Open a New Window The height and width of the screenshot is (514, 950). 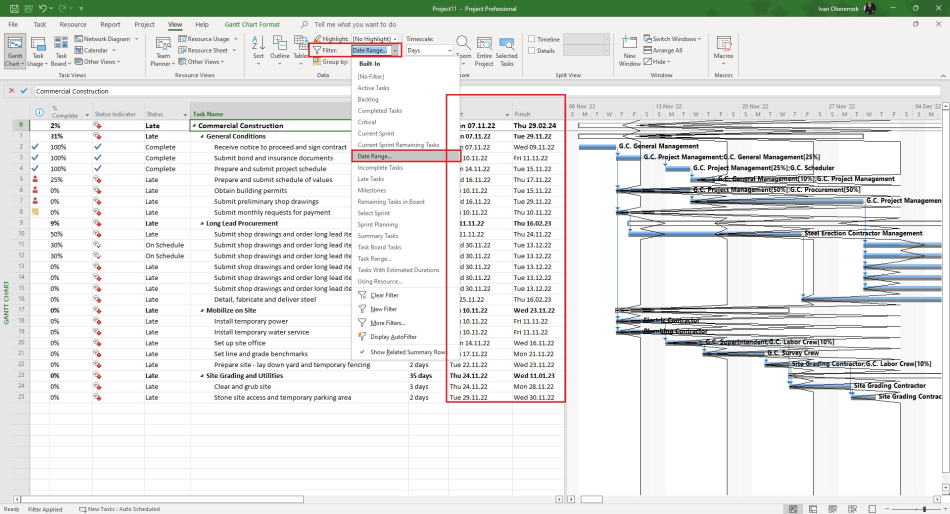629,51
